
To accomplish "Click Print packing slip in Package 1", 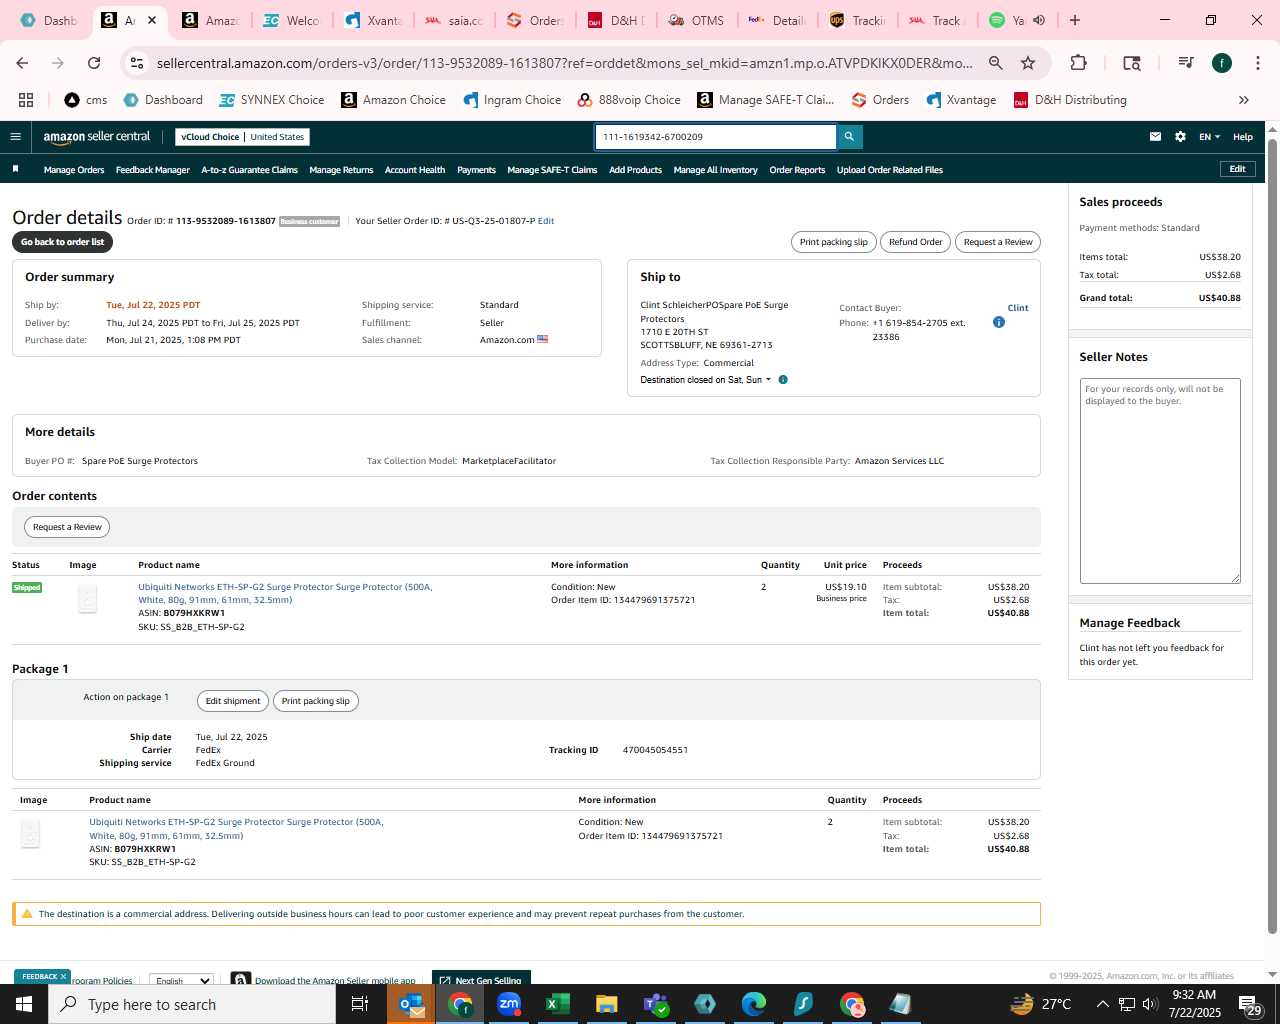I will pyautogui.click(x=316, y=701).
